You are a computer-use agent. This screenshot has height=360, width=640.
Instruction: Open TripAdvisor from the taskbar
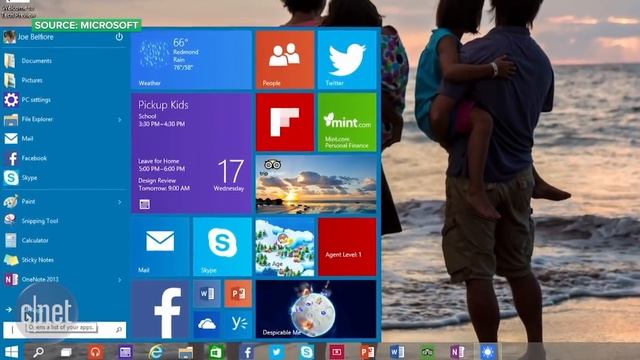427,352
